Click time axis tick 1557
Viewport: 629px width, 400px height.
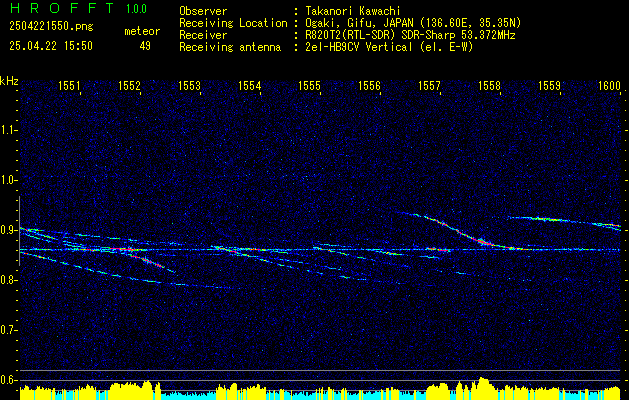(x=429, y=85)
